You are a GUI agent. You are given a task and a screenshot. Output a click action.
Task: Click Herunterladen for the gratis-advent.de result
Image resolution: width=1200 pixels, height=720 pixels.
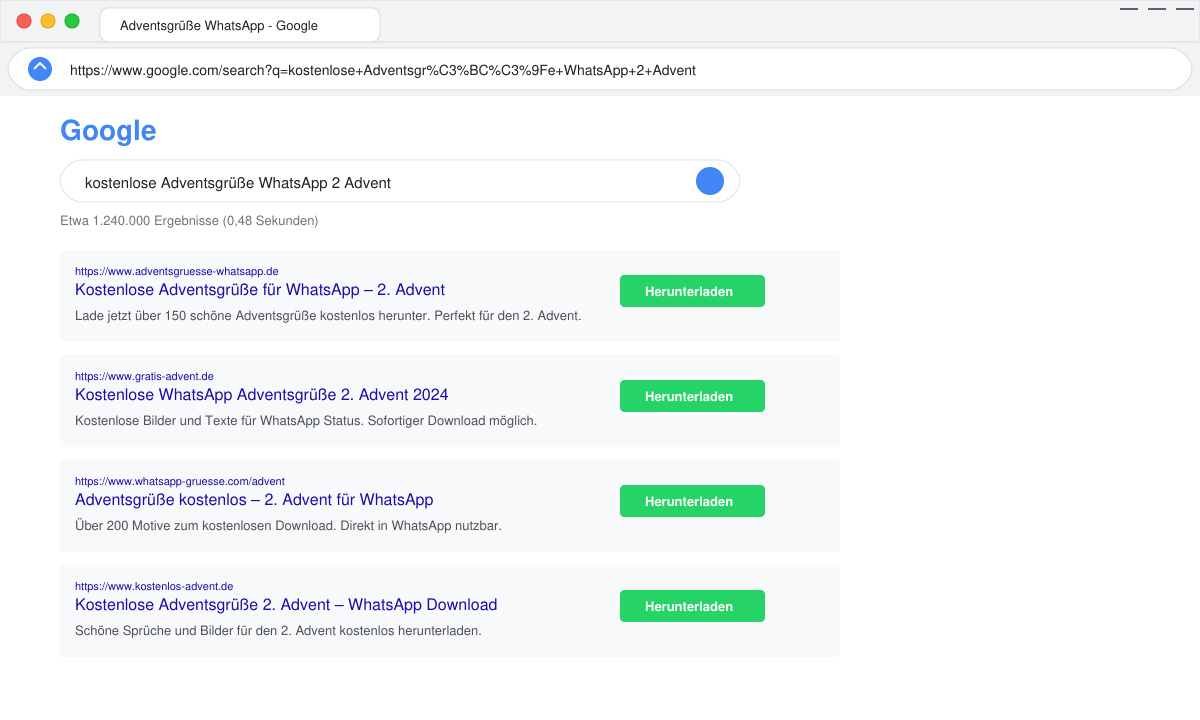(692, 396)
